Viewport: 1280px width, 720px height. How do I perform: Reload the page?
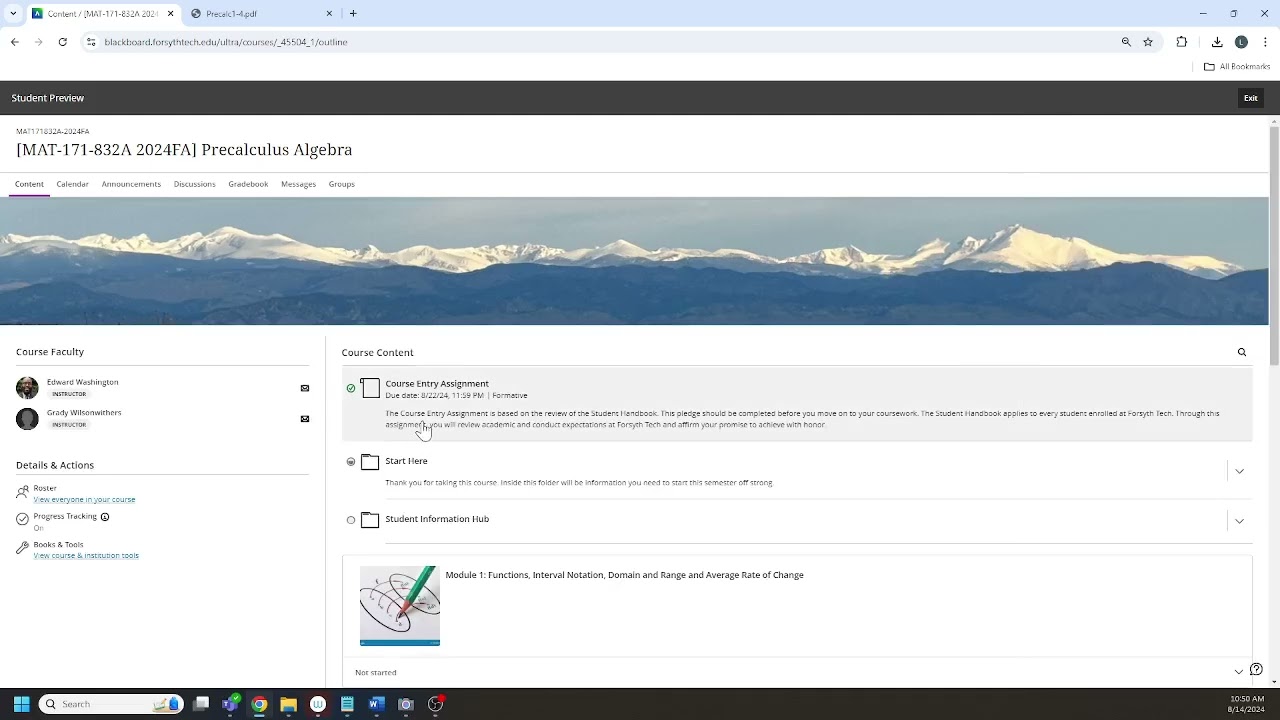[62, 42]
